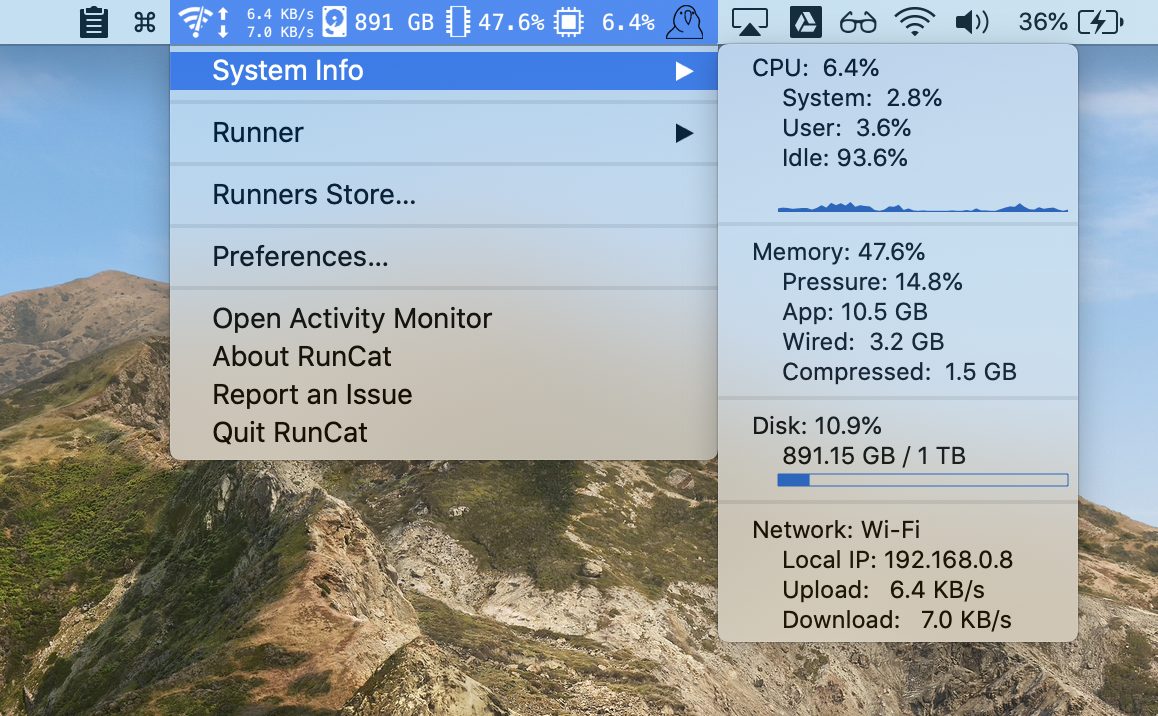Open the Google Drive menu bar icon
Screen dimensions: 1158x716
coord(806,22)
